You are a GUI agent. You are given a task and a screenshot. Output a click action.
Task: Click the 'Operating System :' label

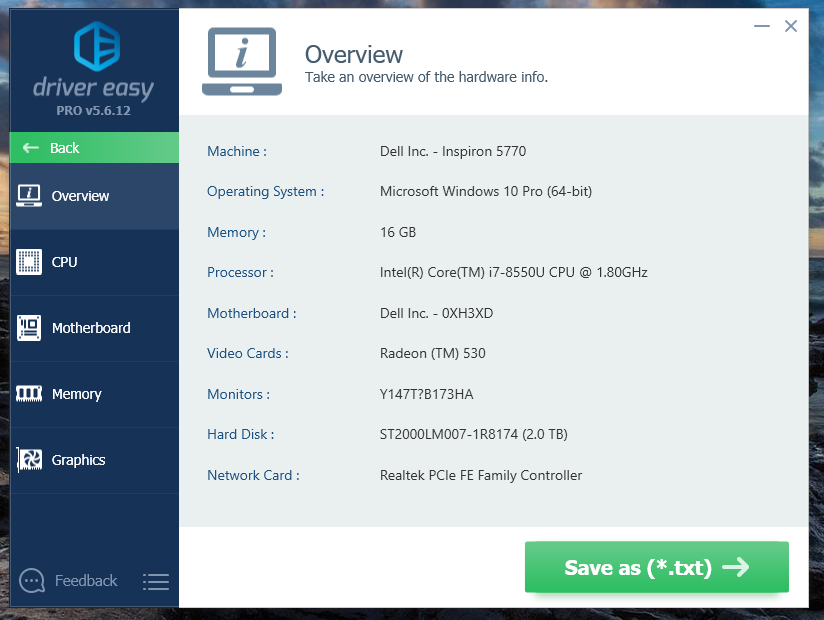point(265,191)
